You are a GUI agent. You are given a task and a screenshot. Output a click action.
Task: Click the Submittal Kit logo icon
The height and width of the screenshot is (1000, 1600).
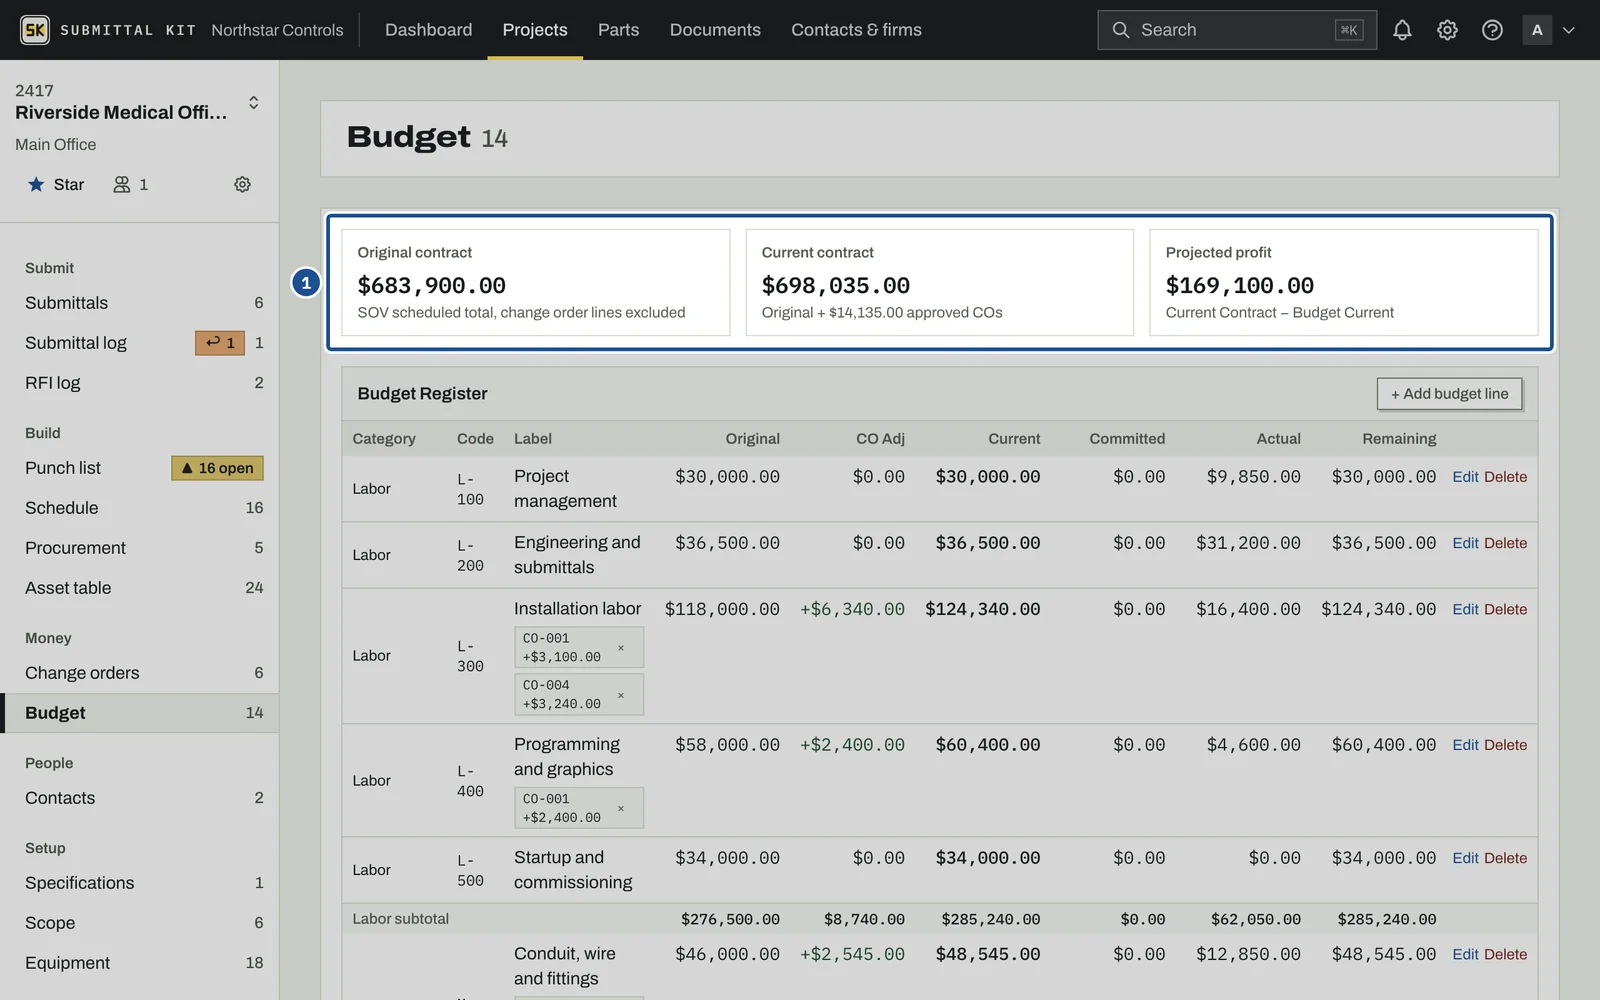[x=35, y=30]
